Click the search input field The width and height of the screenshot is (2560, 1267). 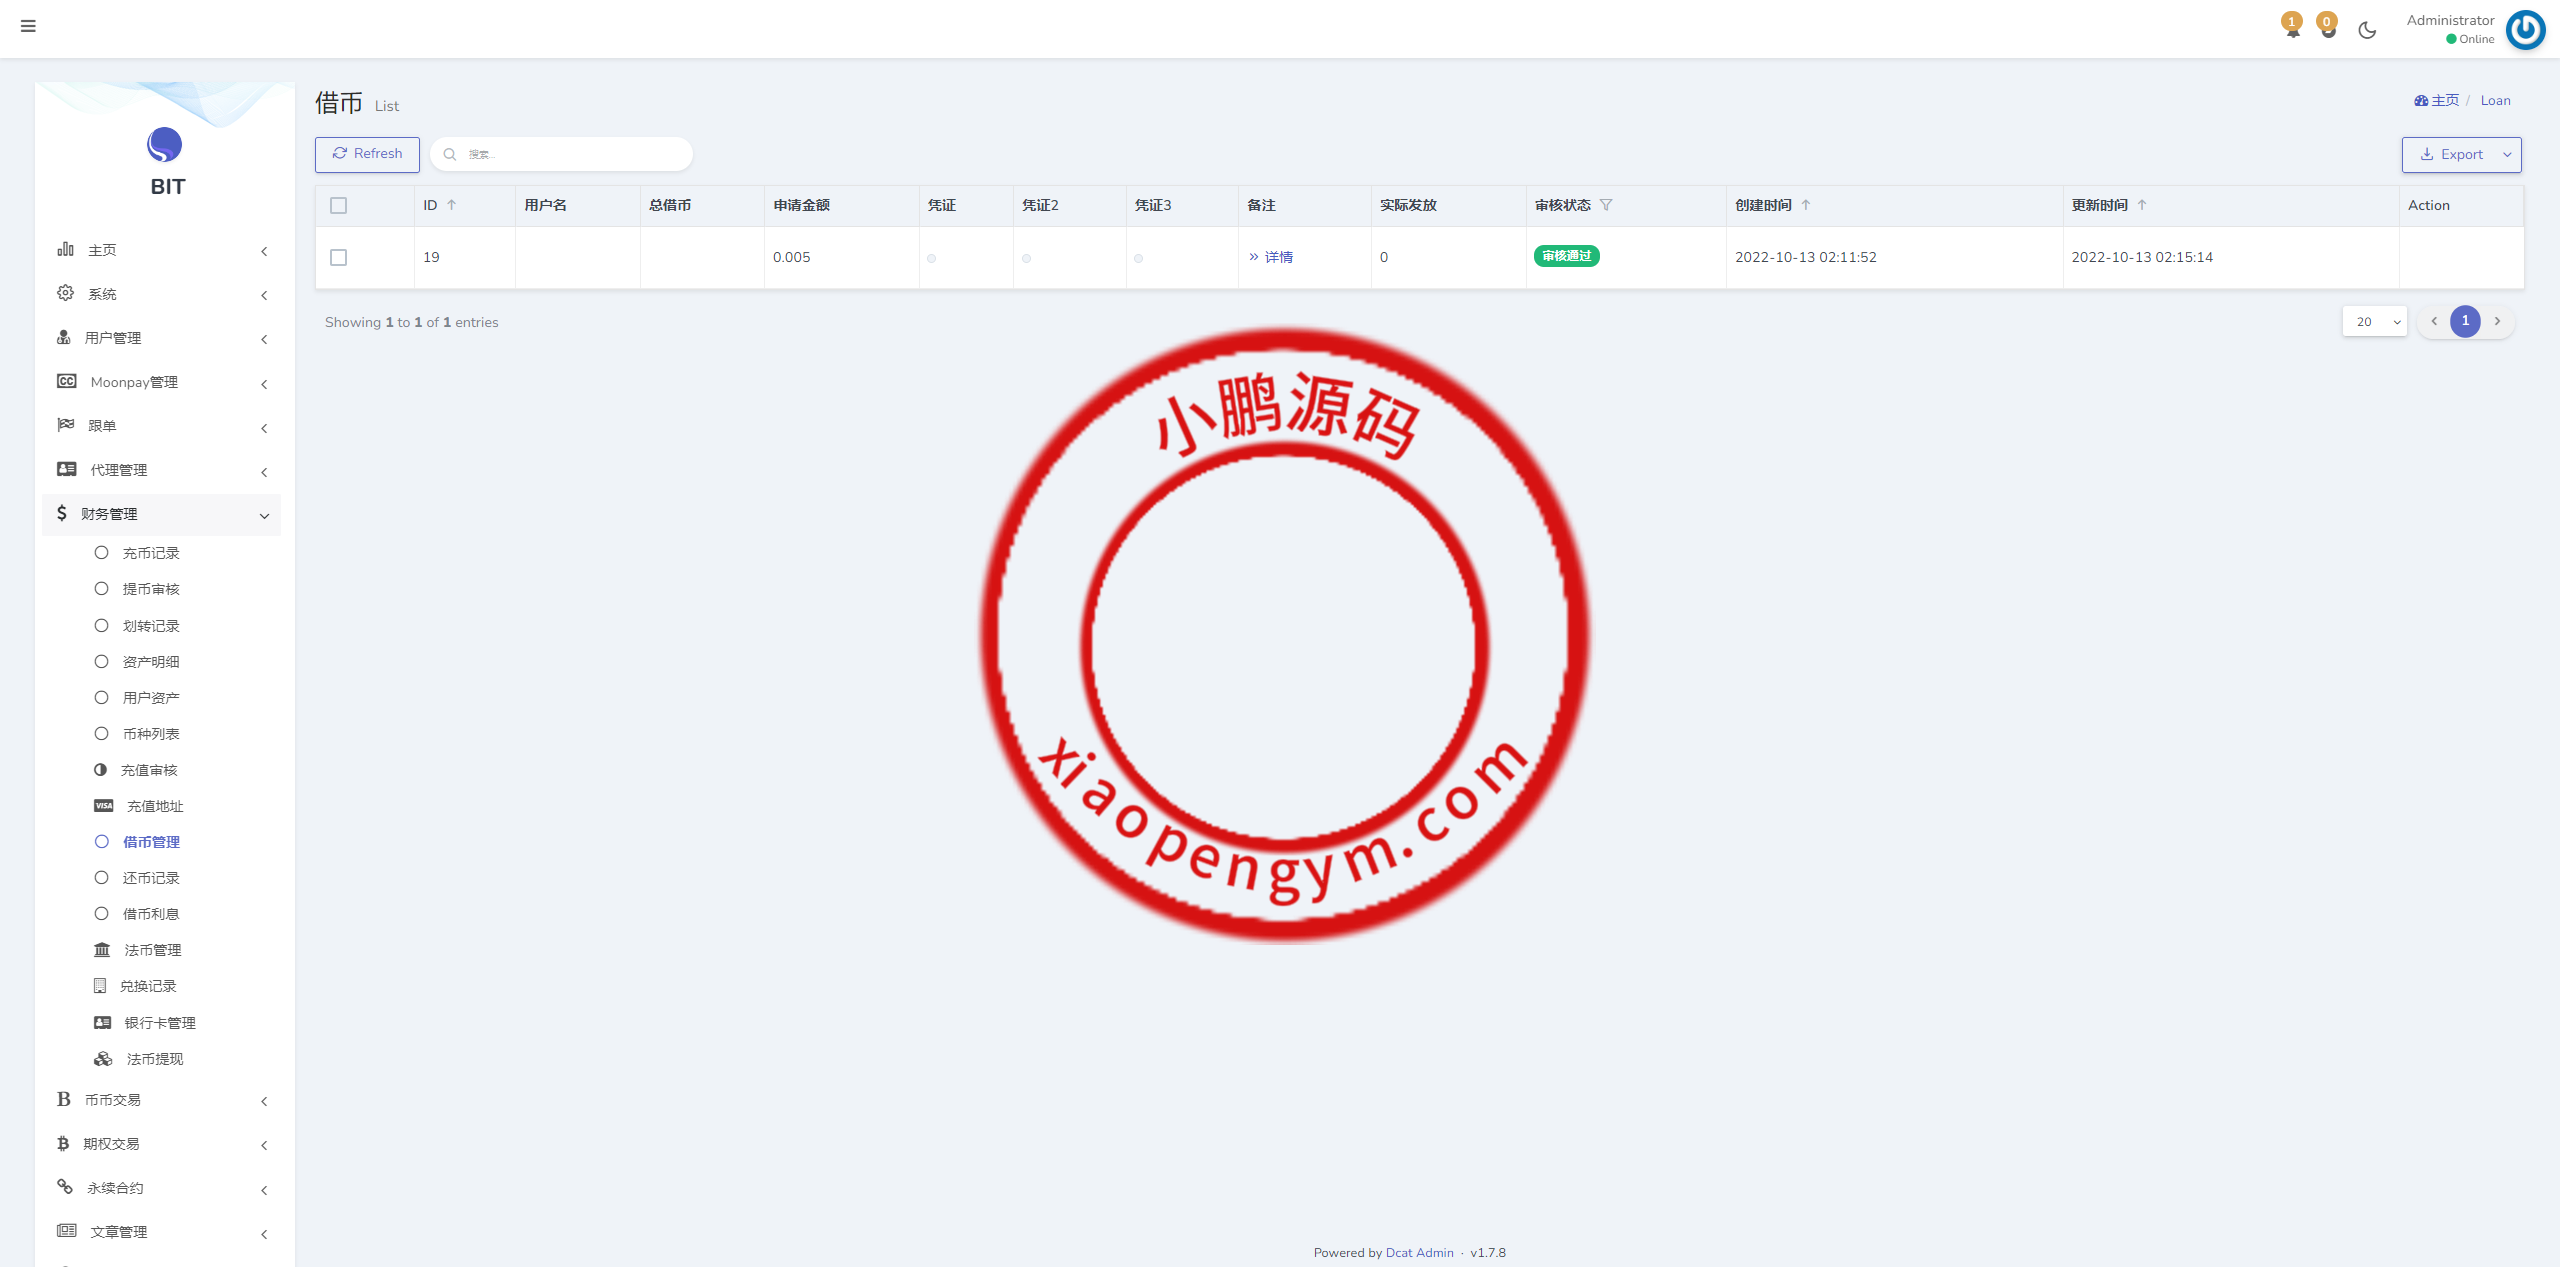click(x=570, y=154)
